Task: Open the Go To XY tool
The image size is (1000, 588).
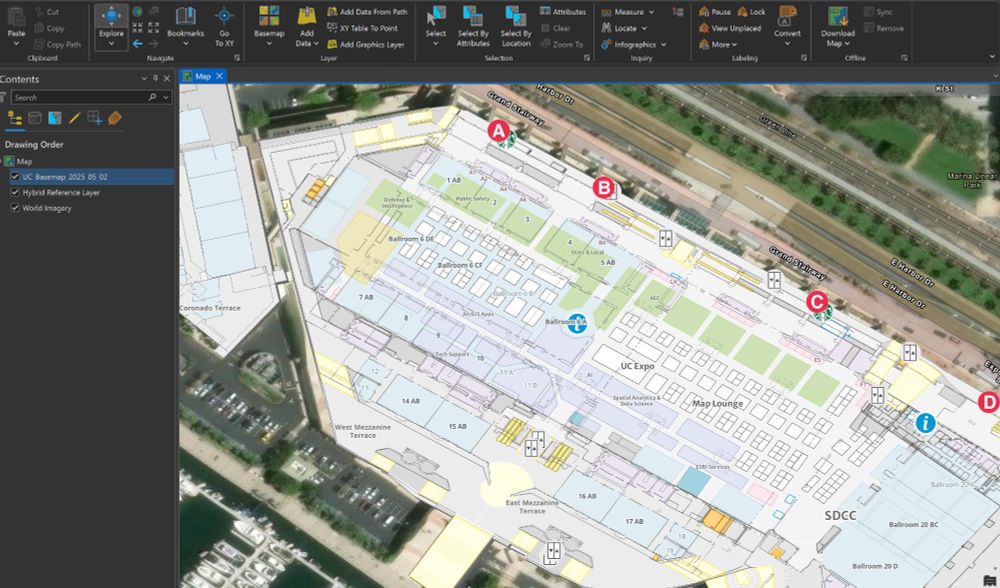Action: [224, 27]
